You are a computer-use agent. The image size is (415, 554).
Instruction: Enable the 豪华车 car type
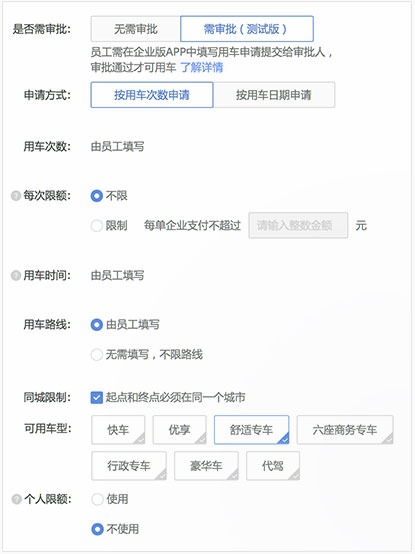click(x=206, y=466)
